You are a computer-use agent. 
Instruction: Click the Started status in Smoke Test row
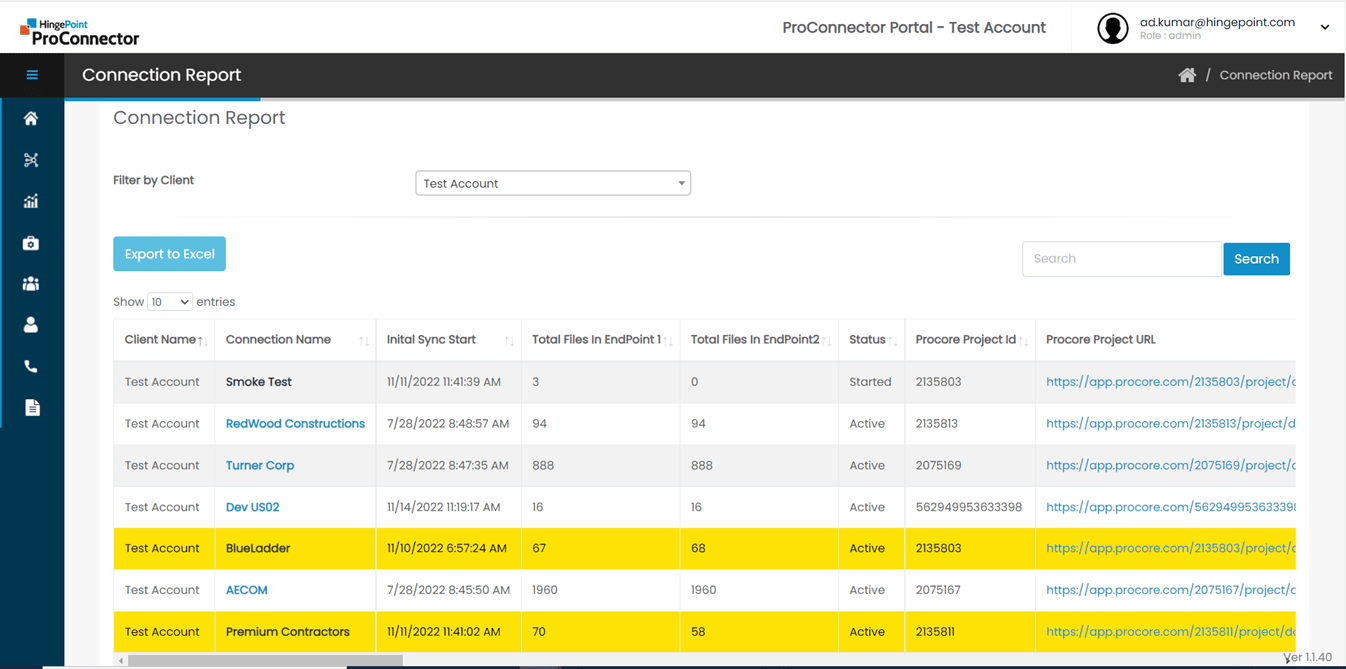pos(870,382)
